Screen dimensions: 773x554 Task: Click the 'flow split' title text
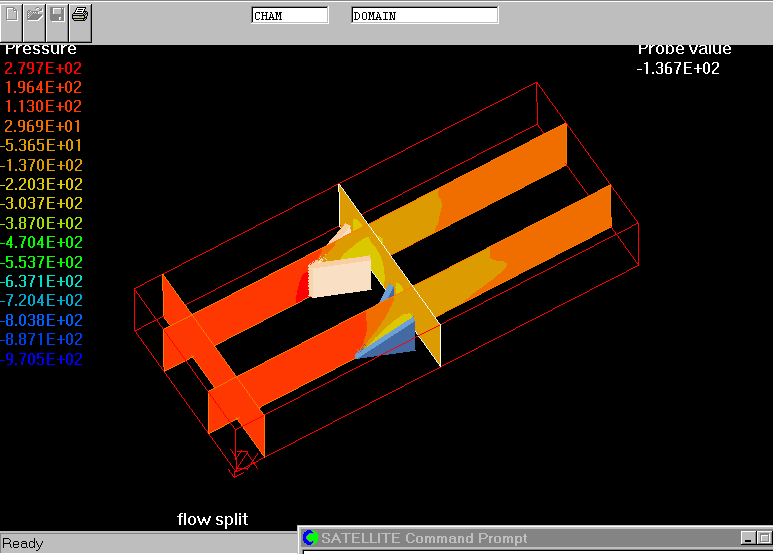click(212, 519)
